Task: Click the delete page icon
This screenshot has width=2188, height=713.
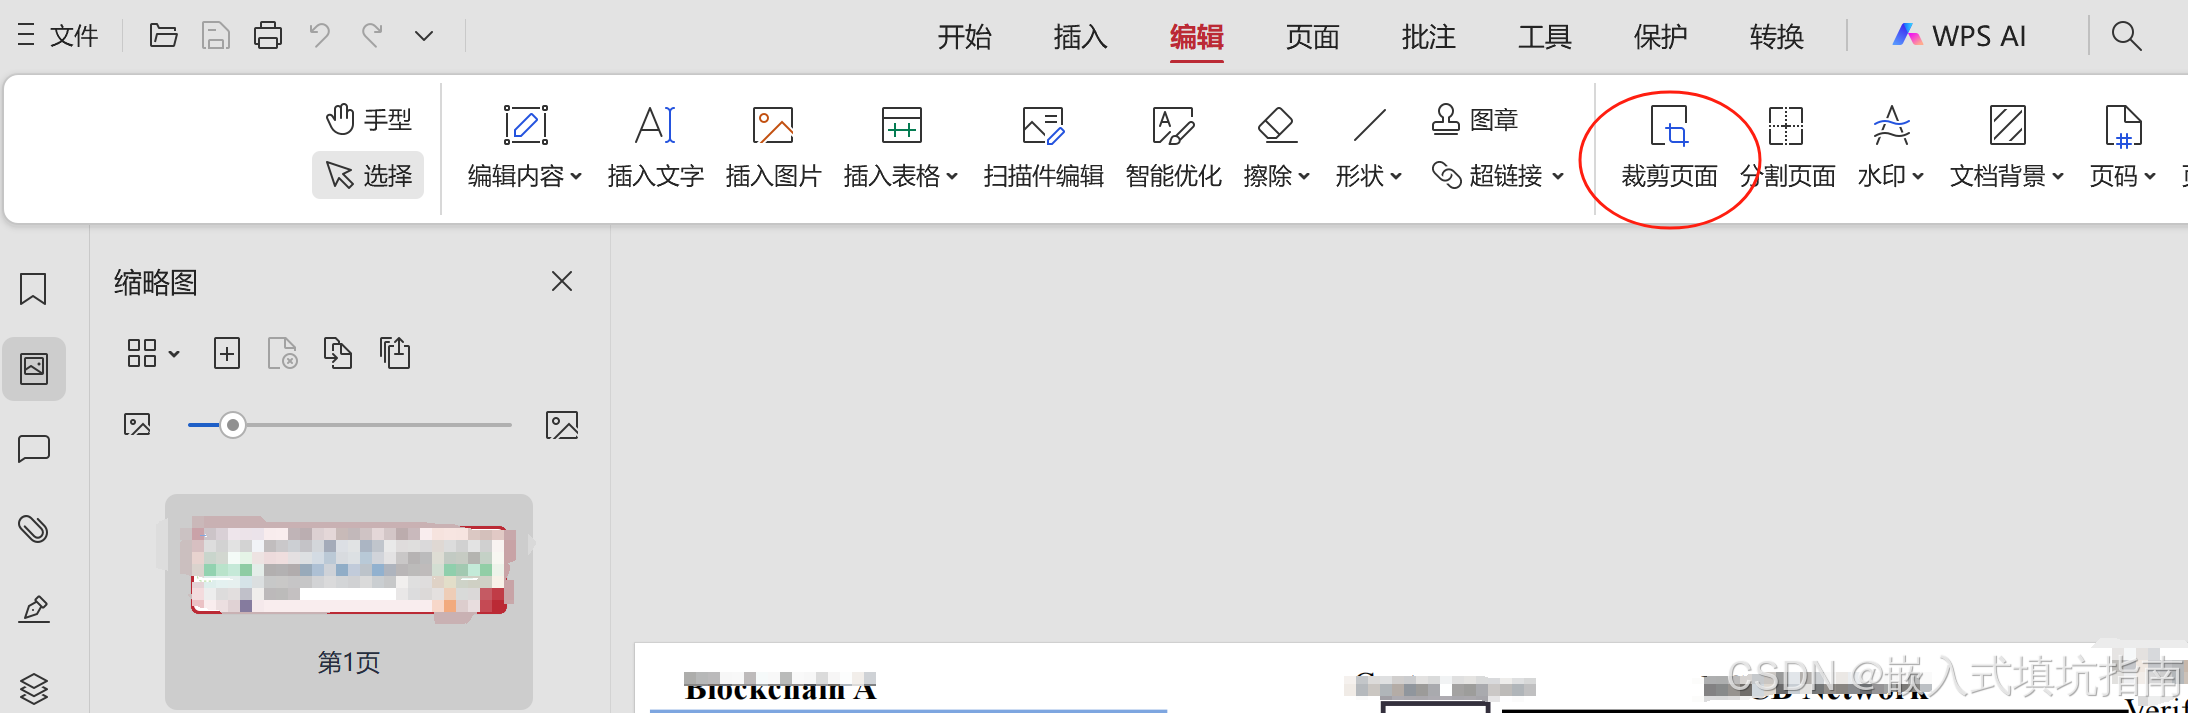Action: [283, 353]
